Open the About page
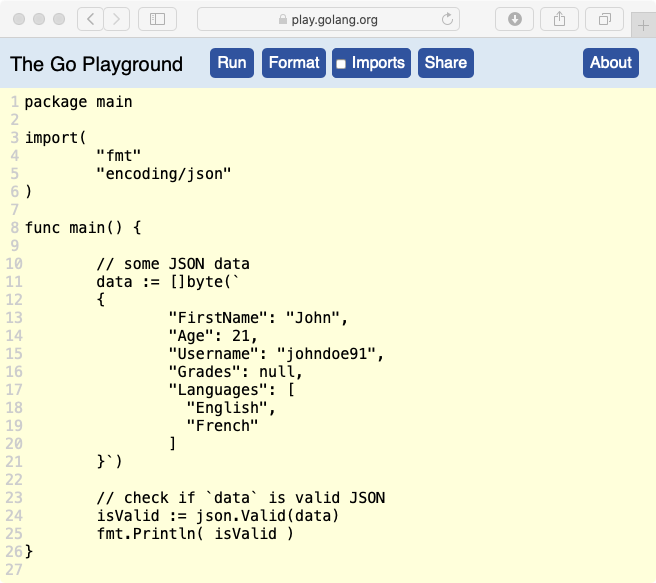The image size is (656, 583). pos(610,63)
